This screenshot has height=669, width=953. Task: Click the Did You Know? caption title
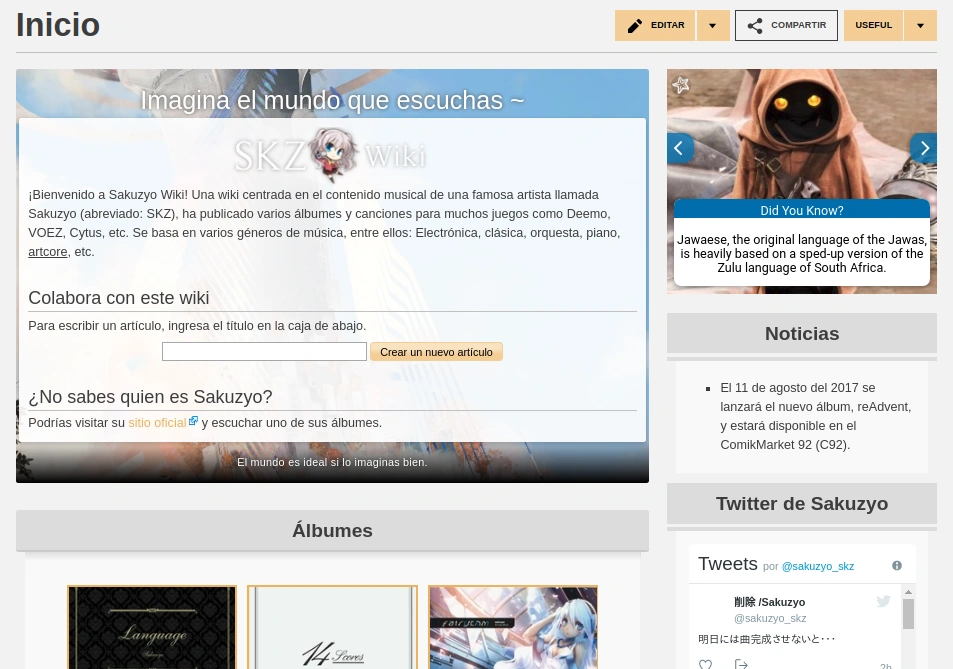pyautogui.click(x=802, y=210)
